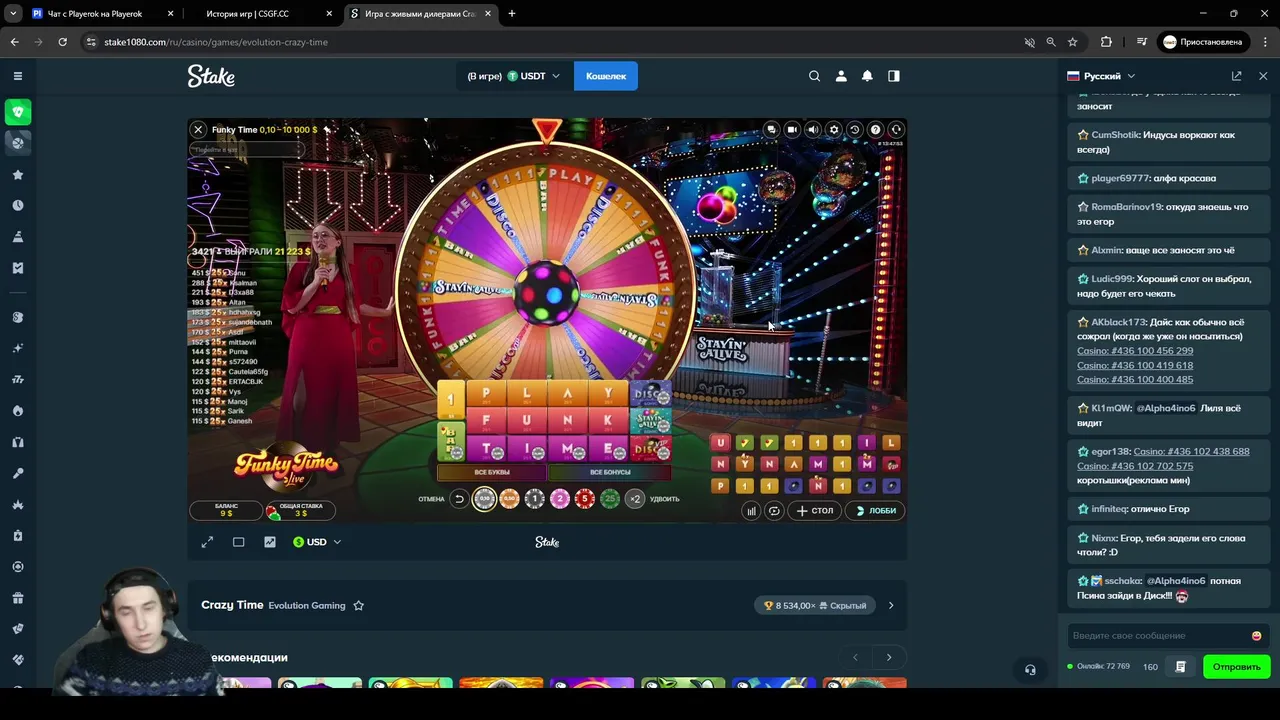Toggle theatre mode rectangle icon

(238, 542)
